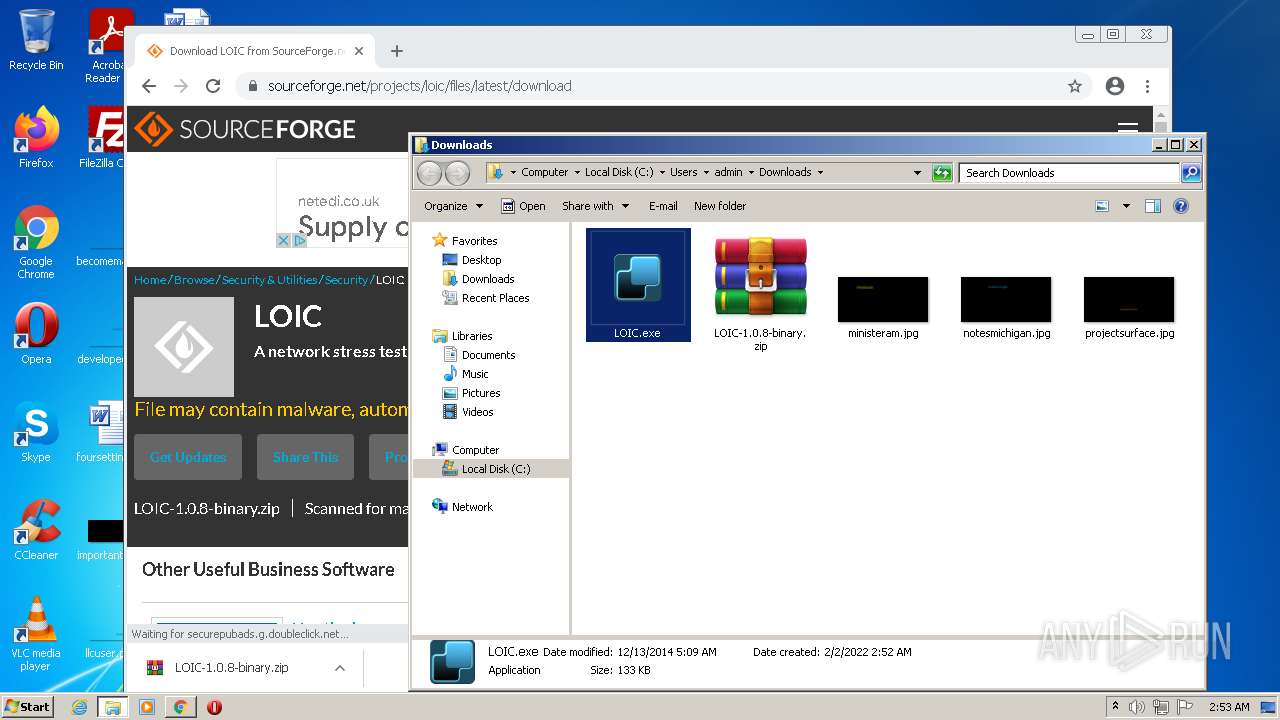
Task: Open Chrome profile icon
Action: 1115,86
